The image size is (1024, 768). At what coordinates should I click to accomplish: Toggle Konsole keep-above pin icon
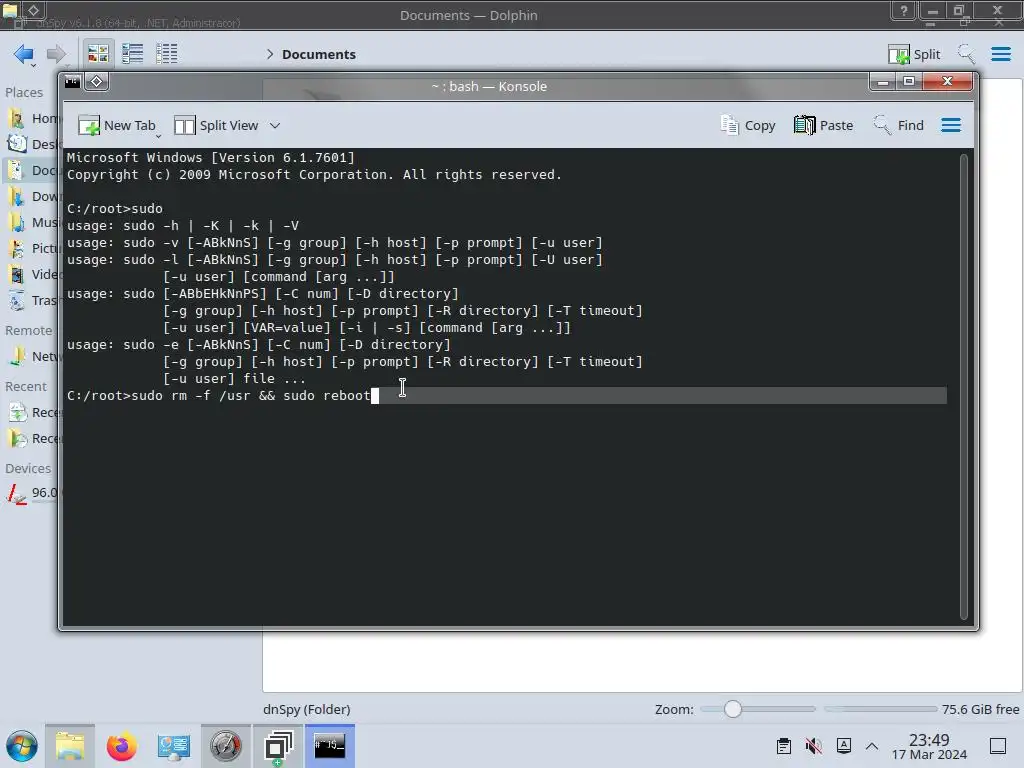(97, 82)
